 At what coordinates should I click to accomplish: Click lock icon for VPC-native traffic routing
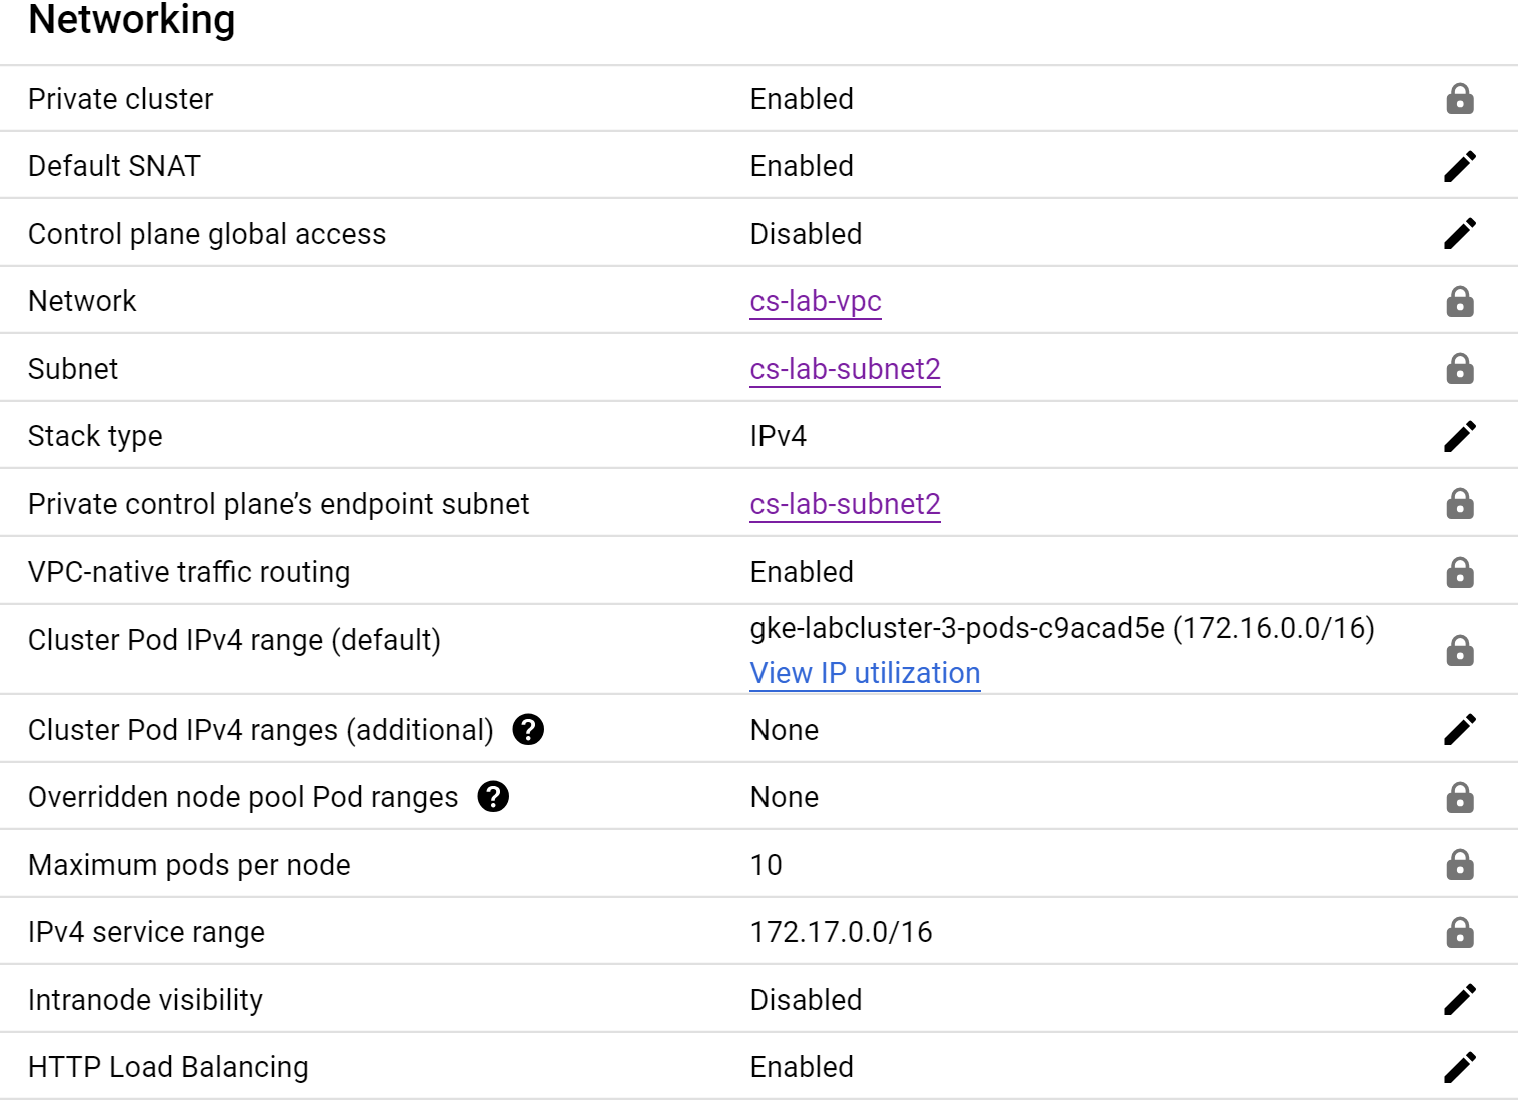[x=1460, y=572]
